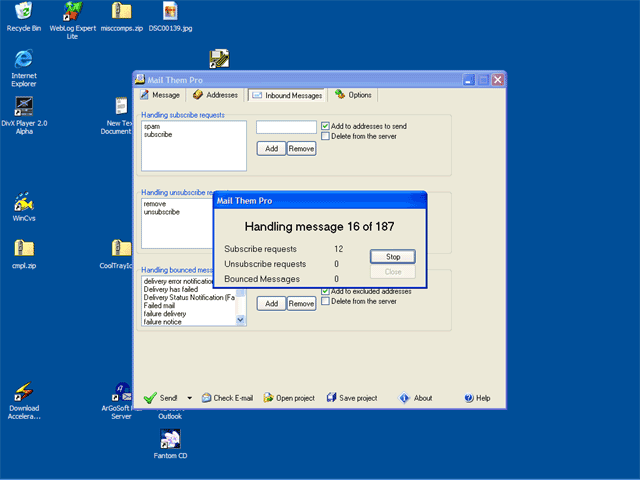Open the Send button dropdown arrow
The height and width of the screenshot is (480, 640).
pos(189,398)
